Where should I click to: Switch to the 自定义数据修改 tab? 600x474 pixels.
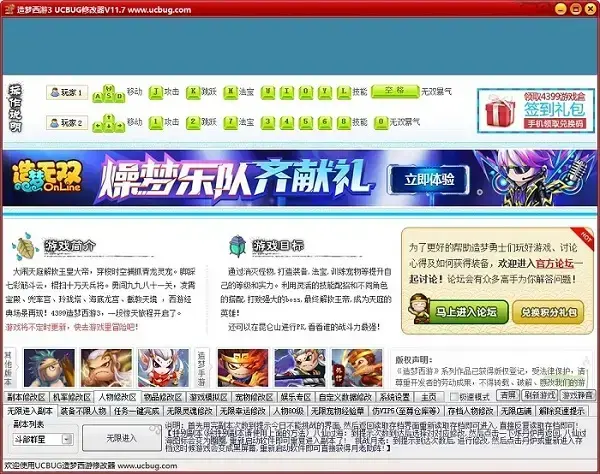coord(345,397)
